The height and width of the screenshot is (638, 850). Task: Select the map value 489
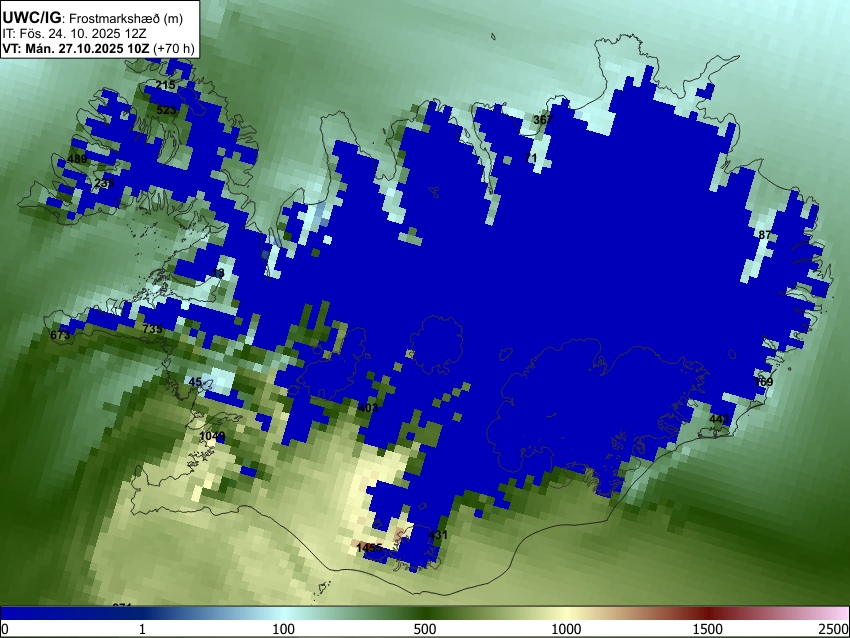(x=77, y=159)
